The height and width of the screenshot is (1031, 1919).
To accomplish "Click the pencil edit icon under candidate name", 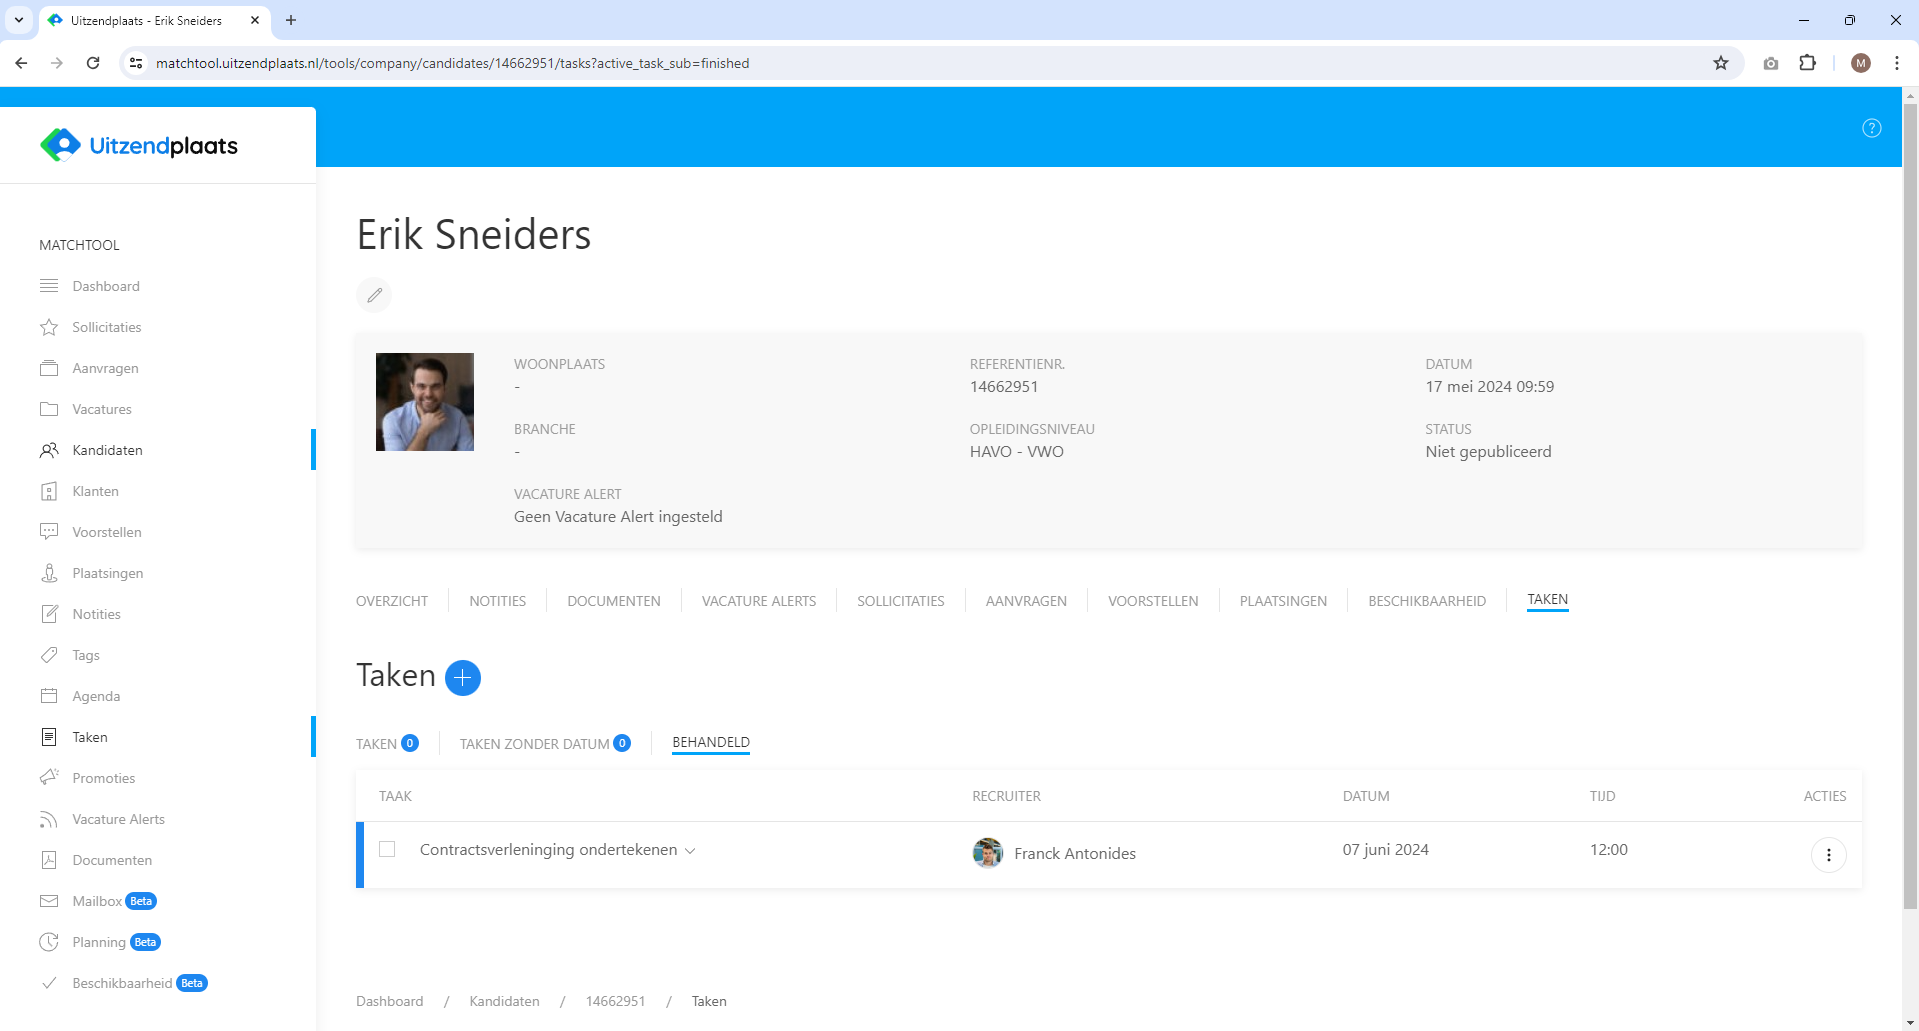I will [374, 295].
